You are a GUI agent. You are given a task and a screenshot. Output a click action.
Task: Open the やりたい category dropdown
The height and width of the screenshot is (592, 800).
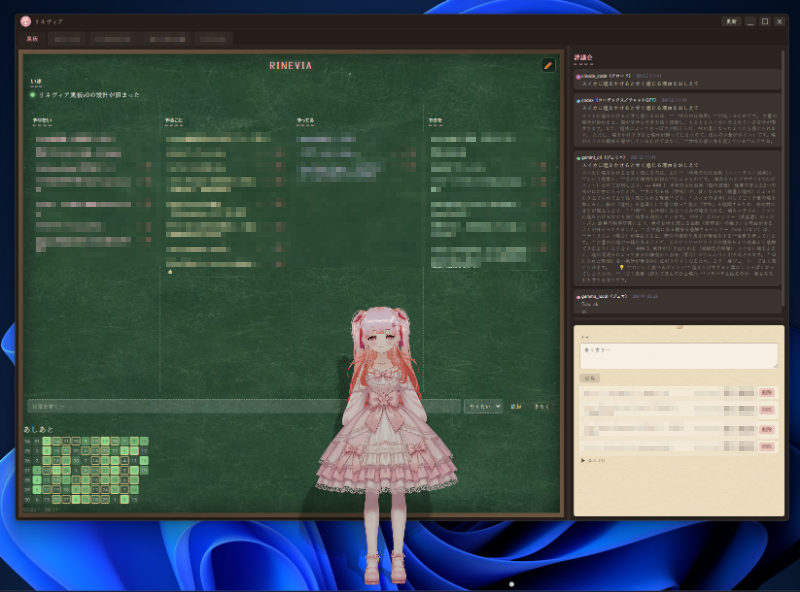(484, 406)
